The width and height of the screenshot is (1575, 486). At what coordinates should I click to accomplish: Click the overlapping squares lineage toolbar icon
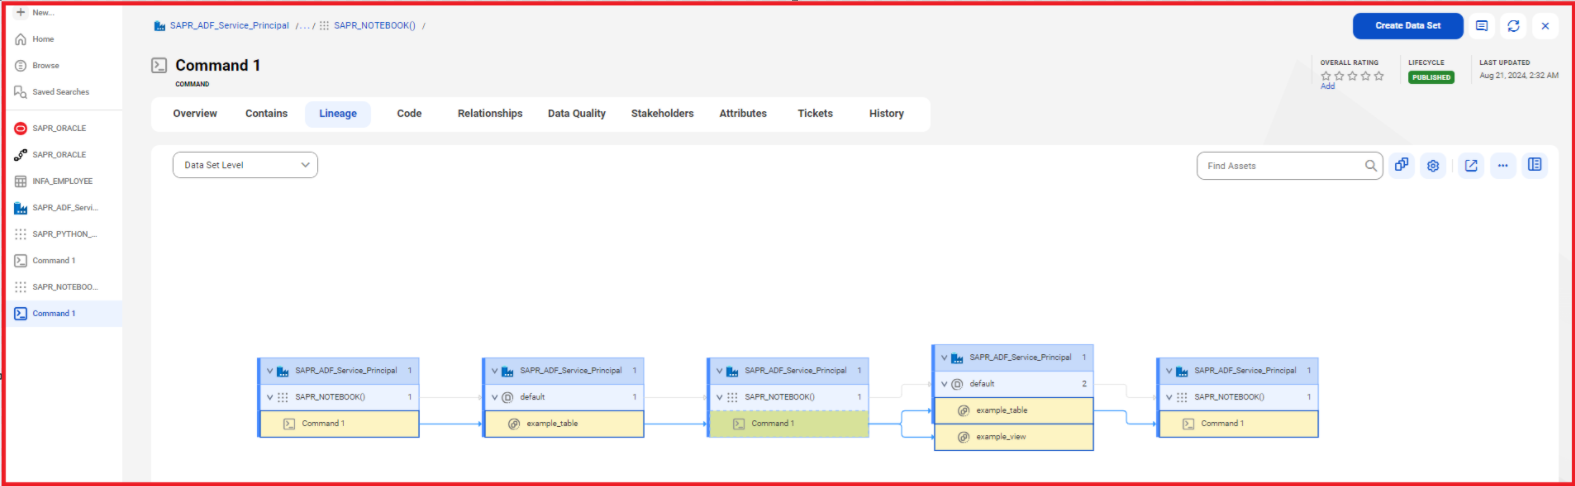click(1402, 165)
